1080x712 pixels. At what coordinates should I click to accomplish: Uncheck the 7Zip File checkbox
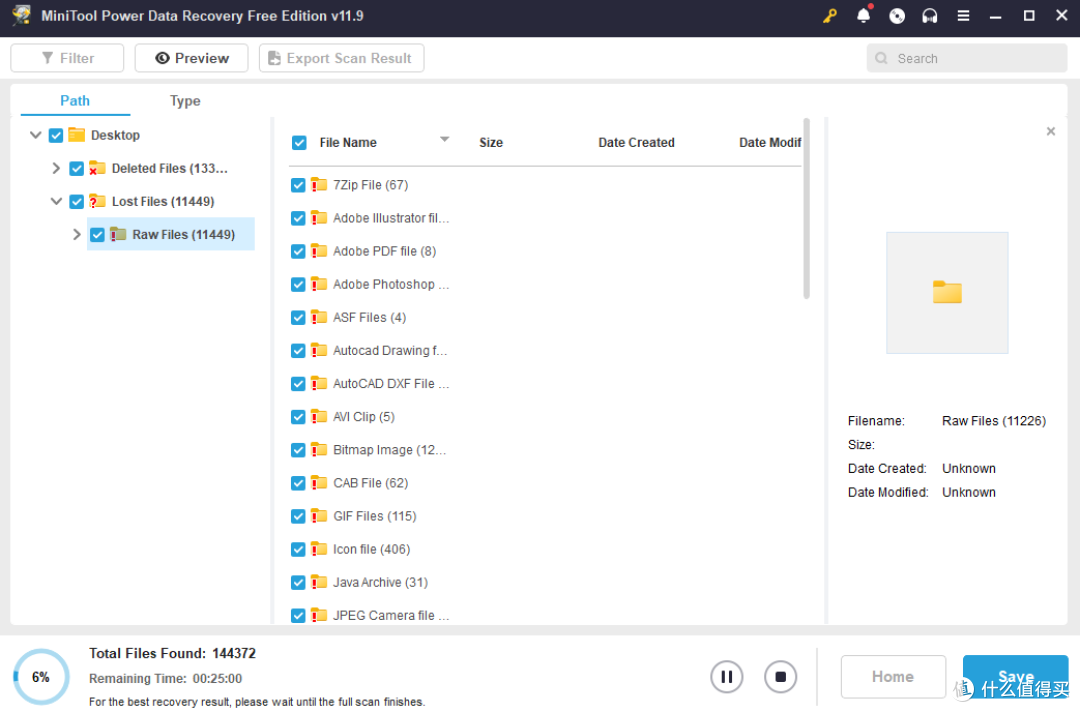pos(298,185)
